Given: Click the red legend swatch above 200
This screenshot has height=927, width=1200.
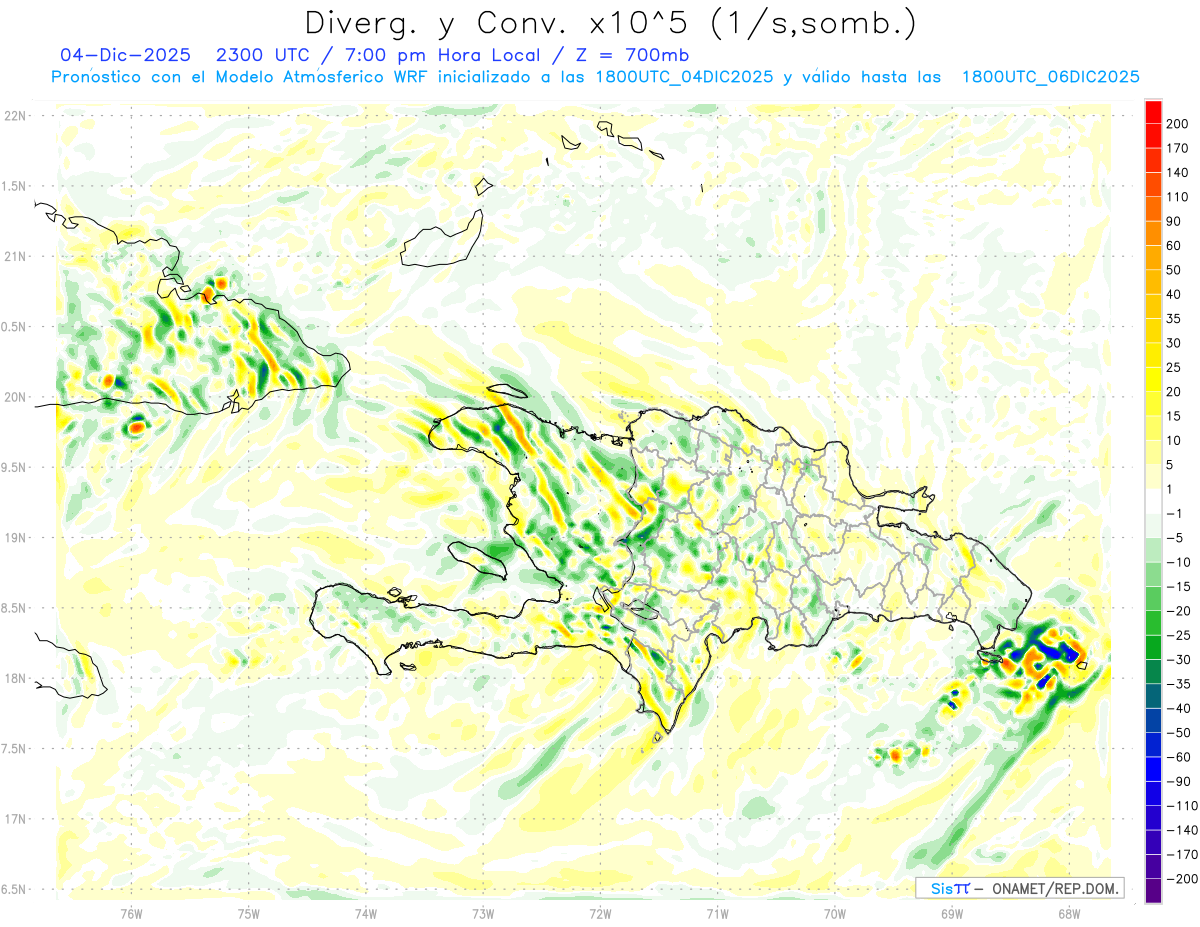Looking at the screenshot, I should (1153, 112).
